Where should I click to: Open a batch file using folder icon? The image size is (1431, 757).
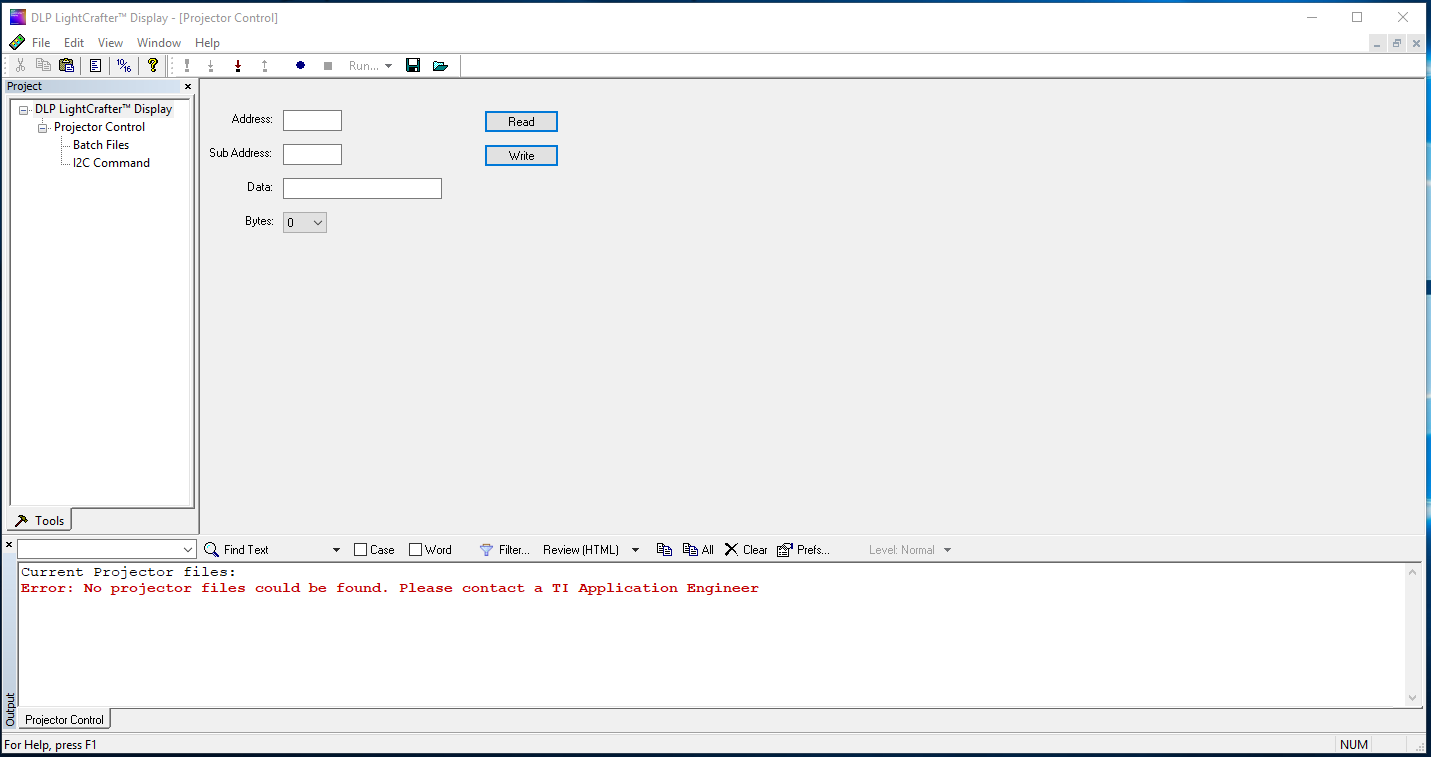(440, 65)
